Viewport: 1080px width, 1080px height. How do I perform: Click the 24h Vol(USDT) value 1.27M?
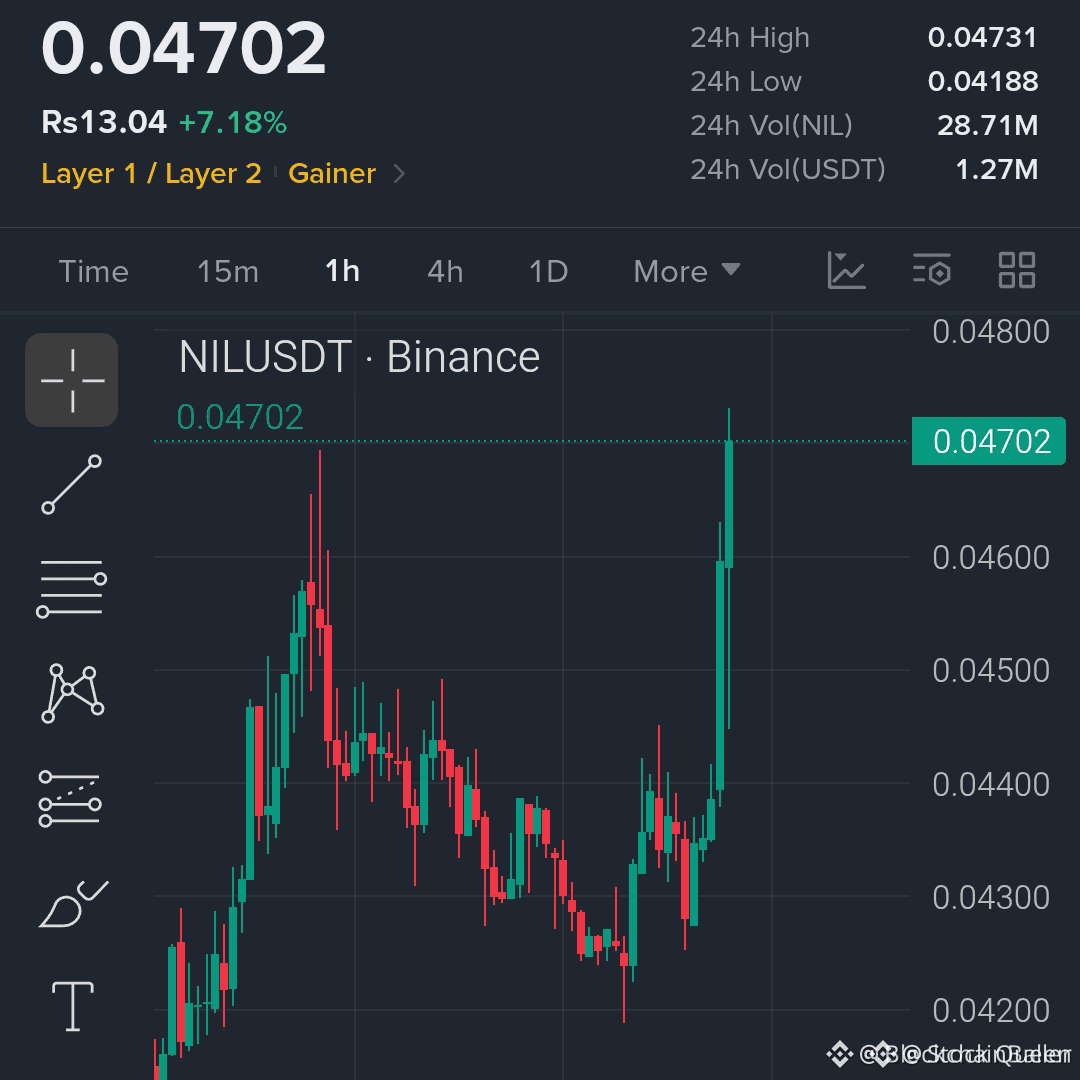tap(997, 169)
